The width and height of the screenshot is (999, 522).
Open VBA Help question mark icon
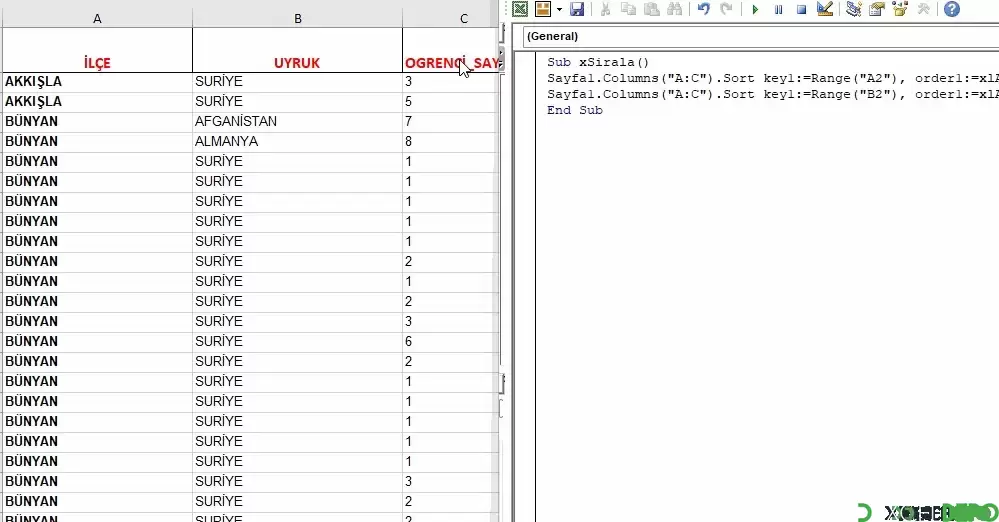pos(952,9)
